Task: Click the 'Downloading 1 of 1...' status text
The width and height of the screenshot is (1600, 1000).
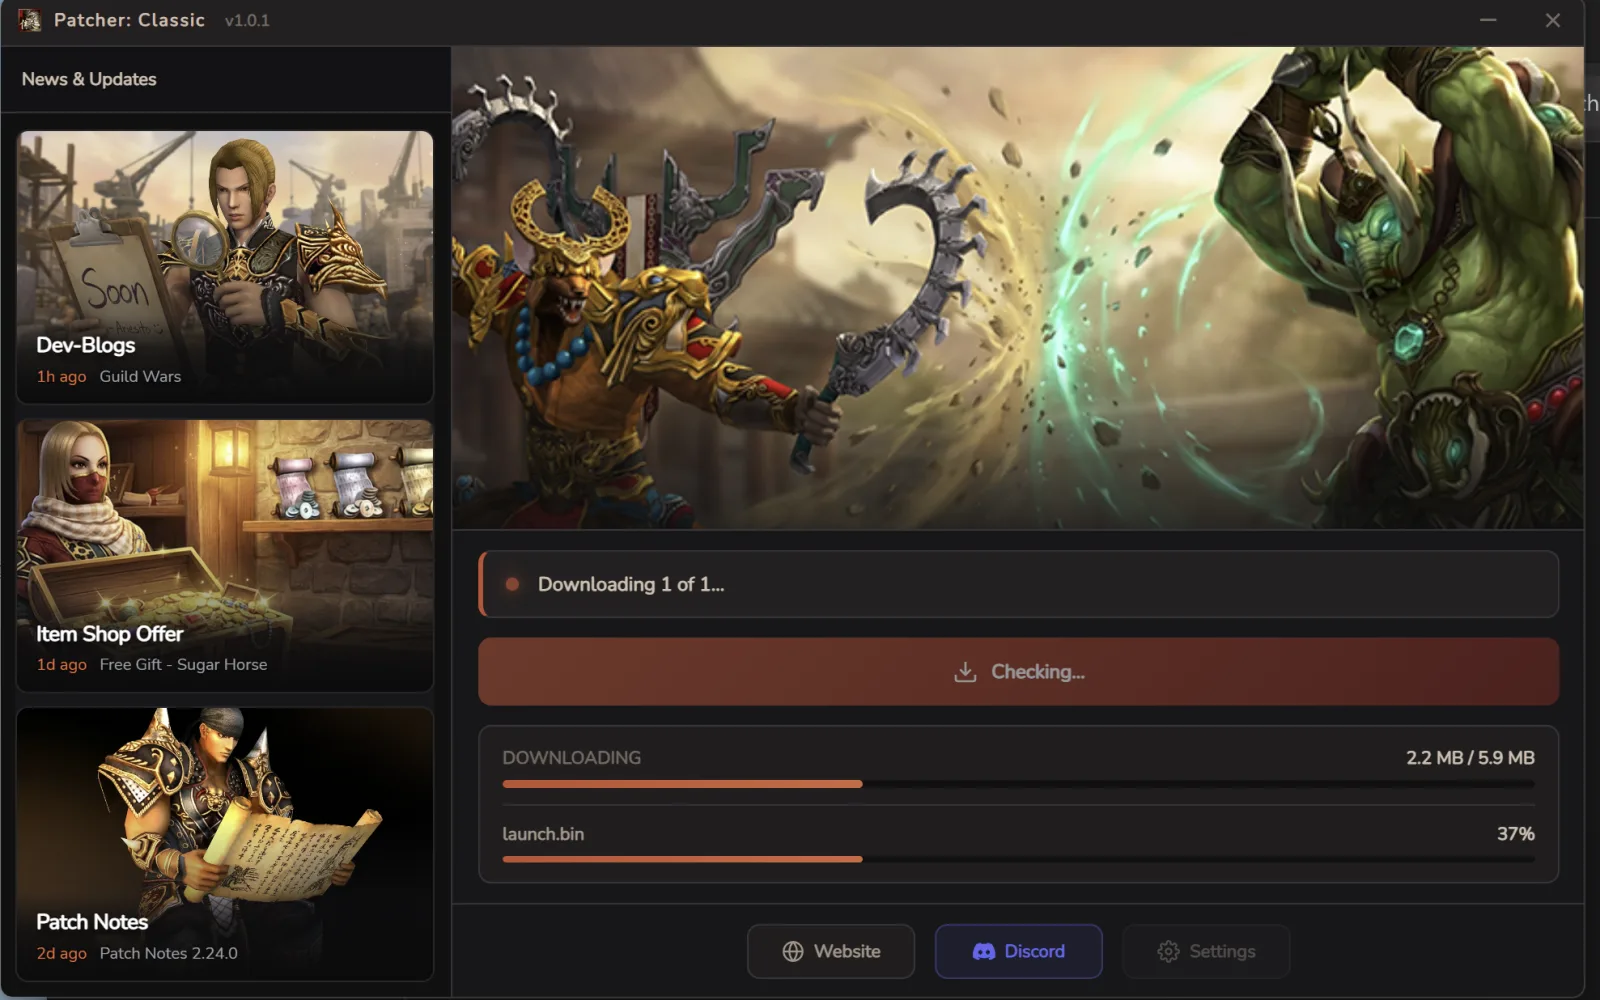Action: click(631, 584)
